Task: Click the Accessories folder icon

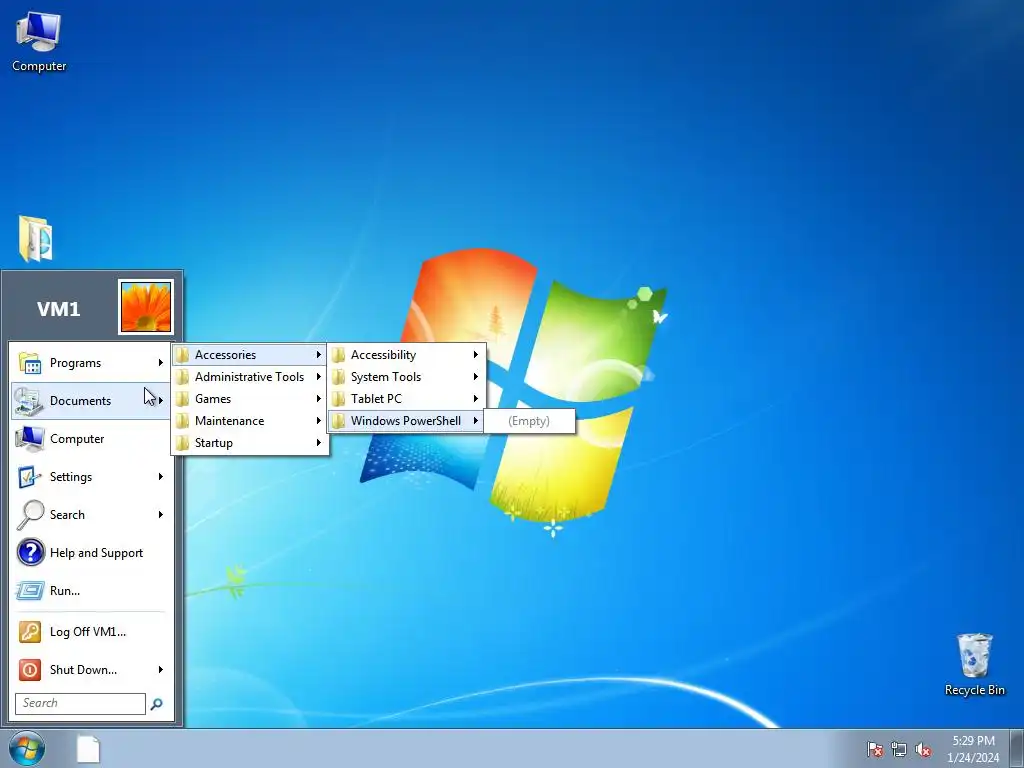Action: [x=182, y=355]
